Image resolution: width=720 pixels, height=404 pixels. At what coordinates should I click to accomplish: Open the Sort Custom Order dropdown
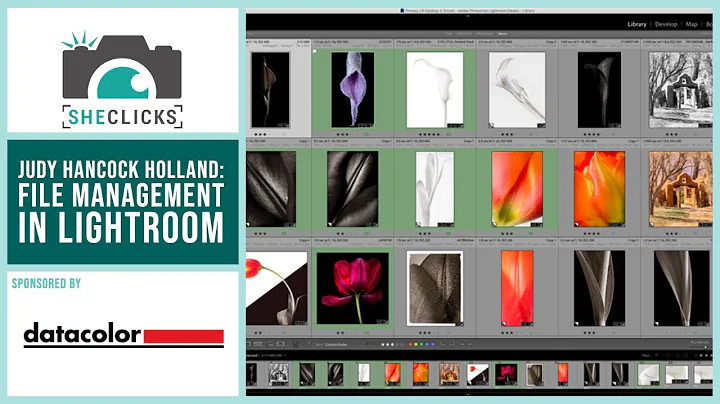click(x=336, y=344)
